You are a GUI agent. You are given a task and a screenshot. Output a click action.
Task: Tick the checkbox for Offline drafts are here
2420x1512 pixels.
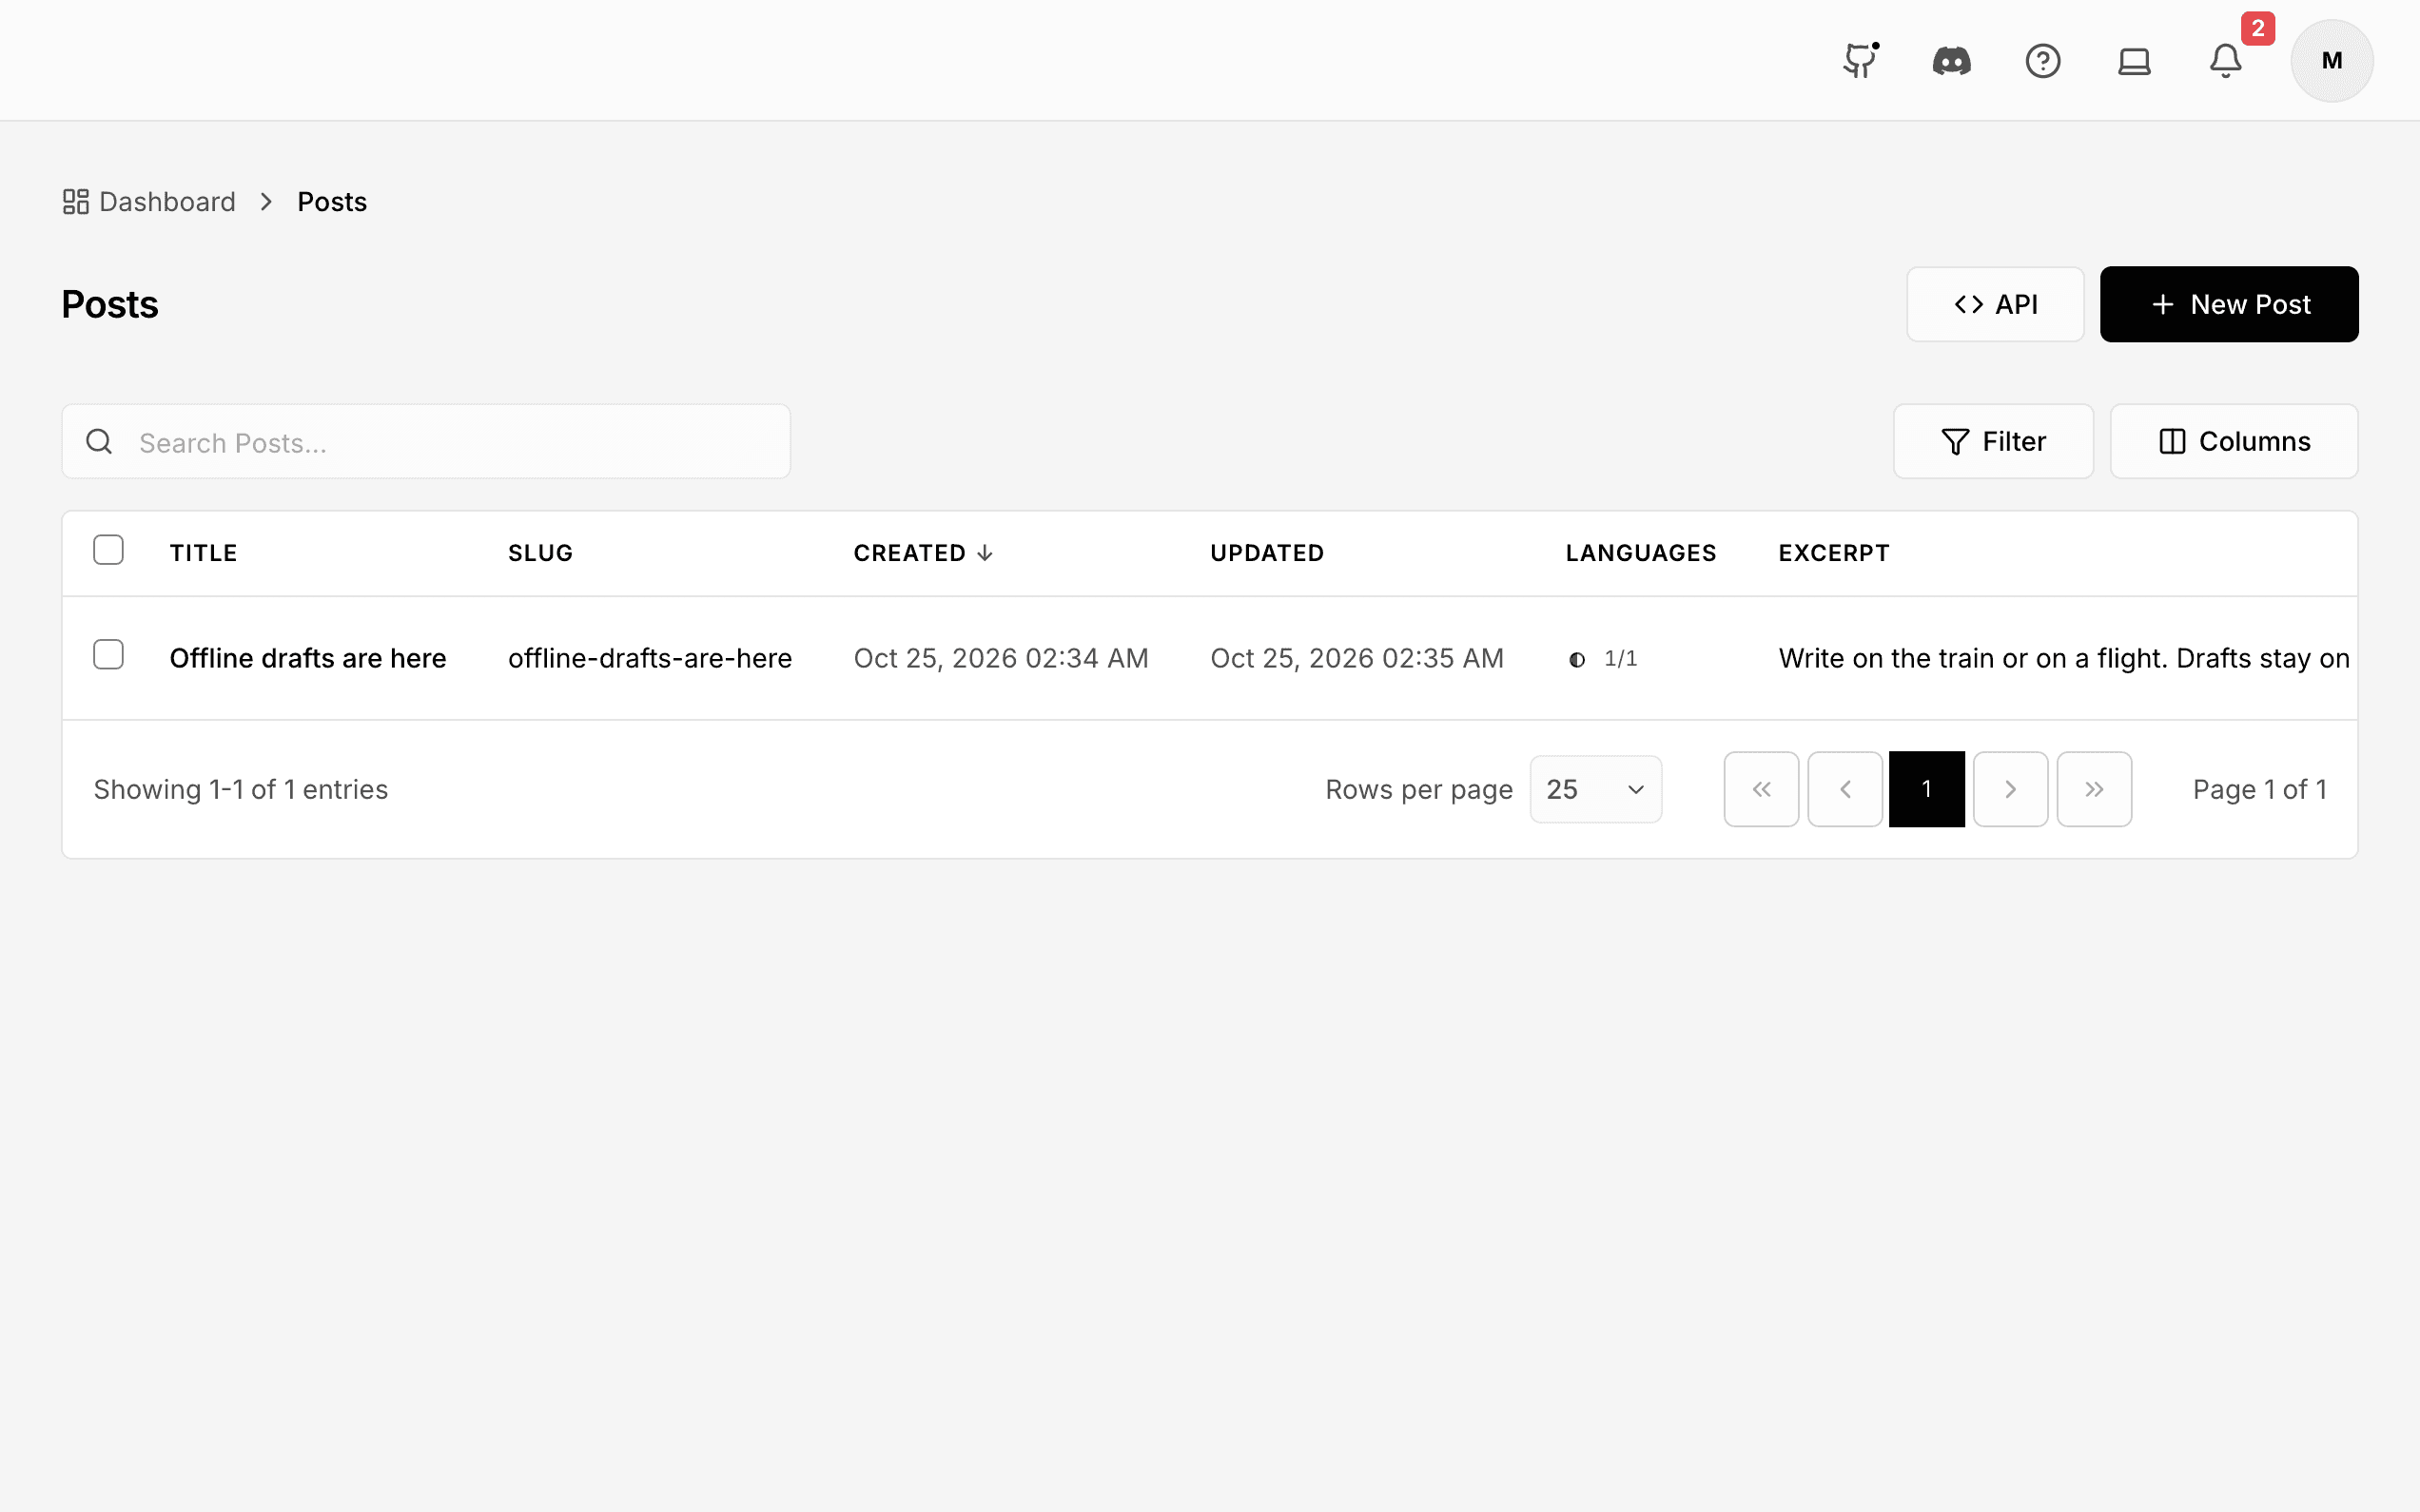[108, 655]
